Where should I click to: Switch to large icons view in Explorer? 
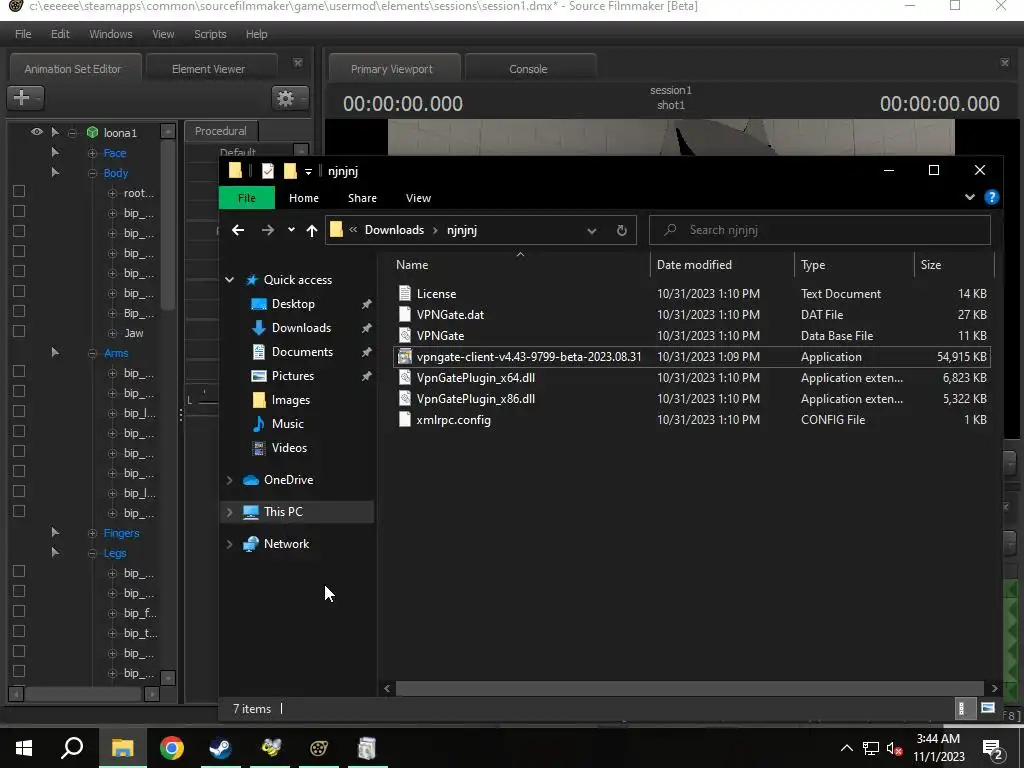(x=988, y=708)
